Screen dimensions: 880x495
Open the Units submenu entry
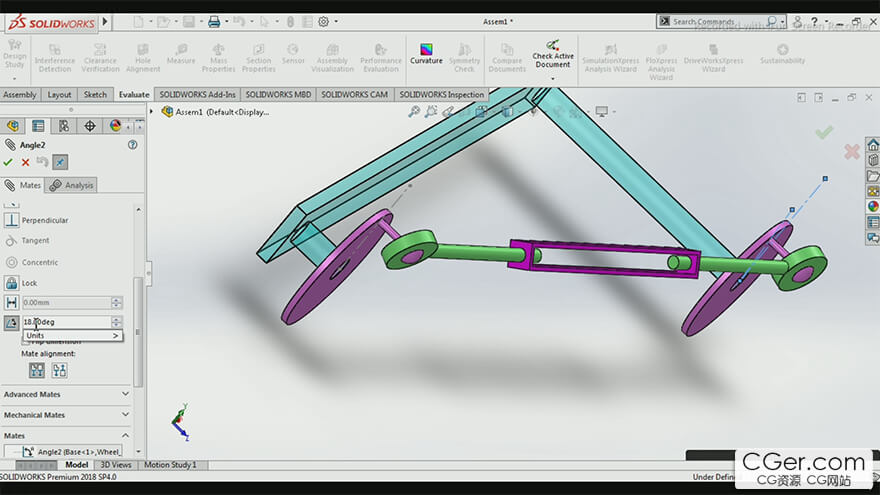(73, 335)
